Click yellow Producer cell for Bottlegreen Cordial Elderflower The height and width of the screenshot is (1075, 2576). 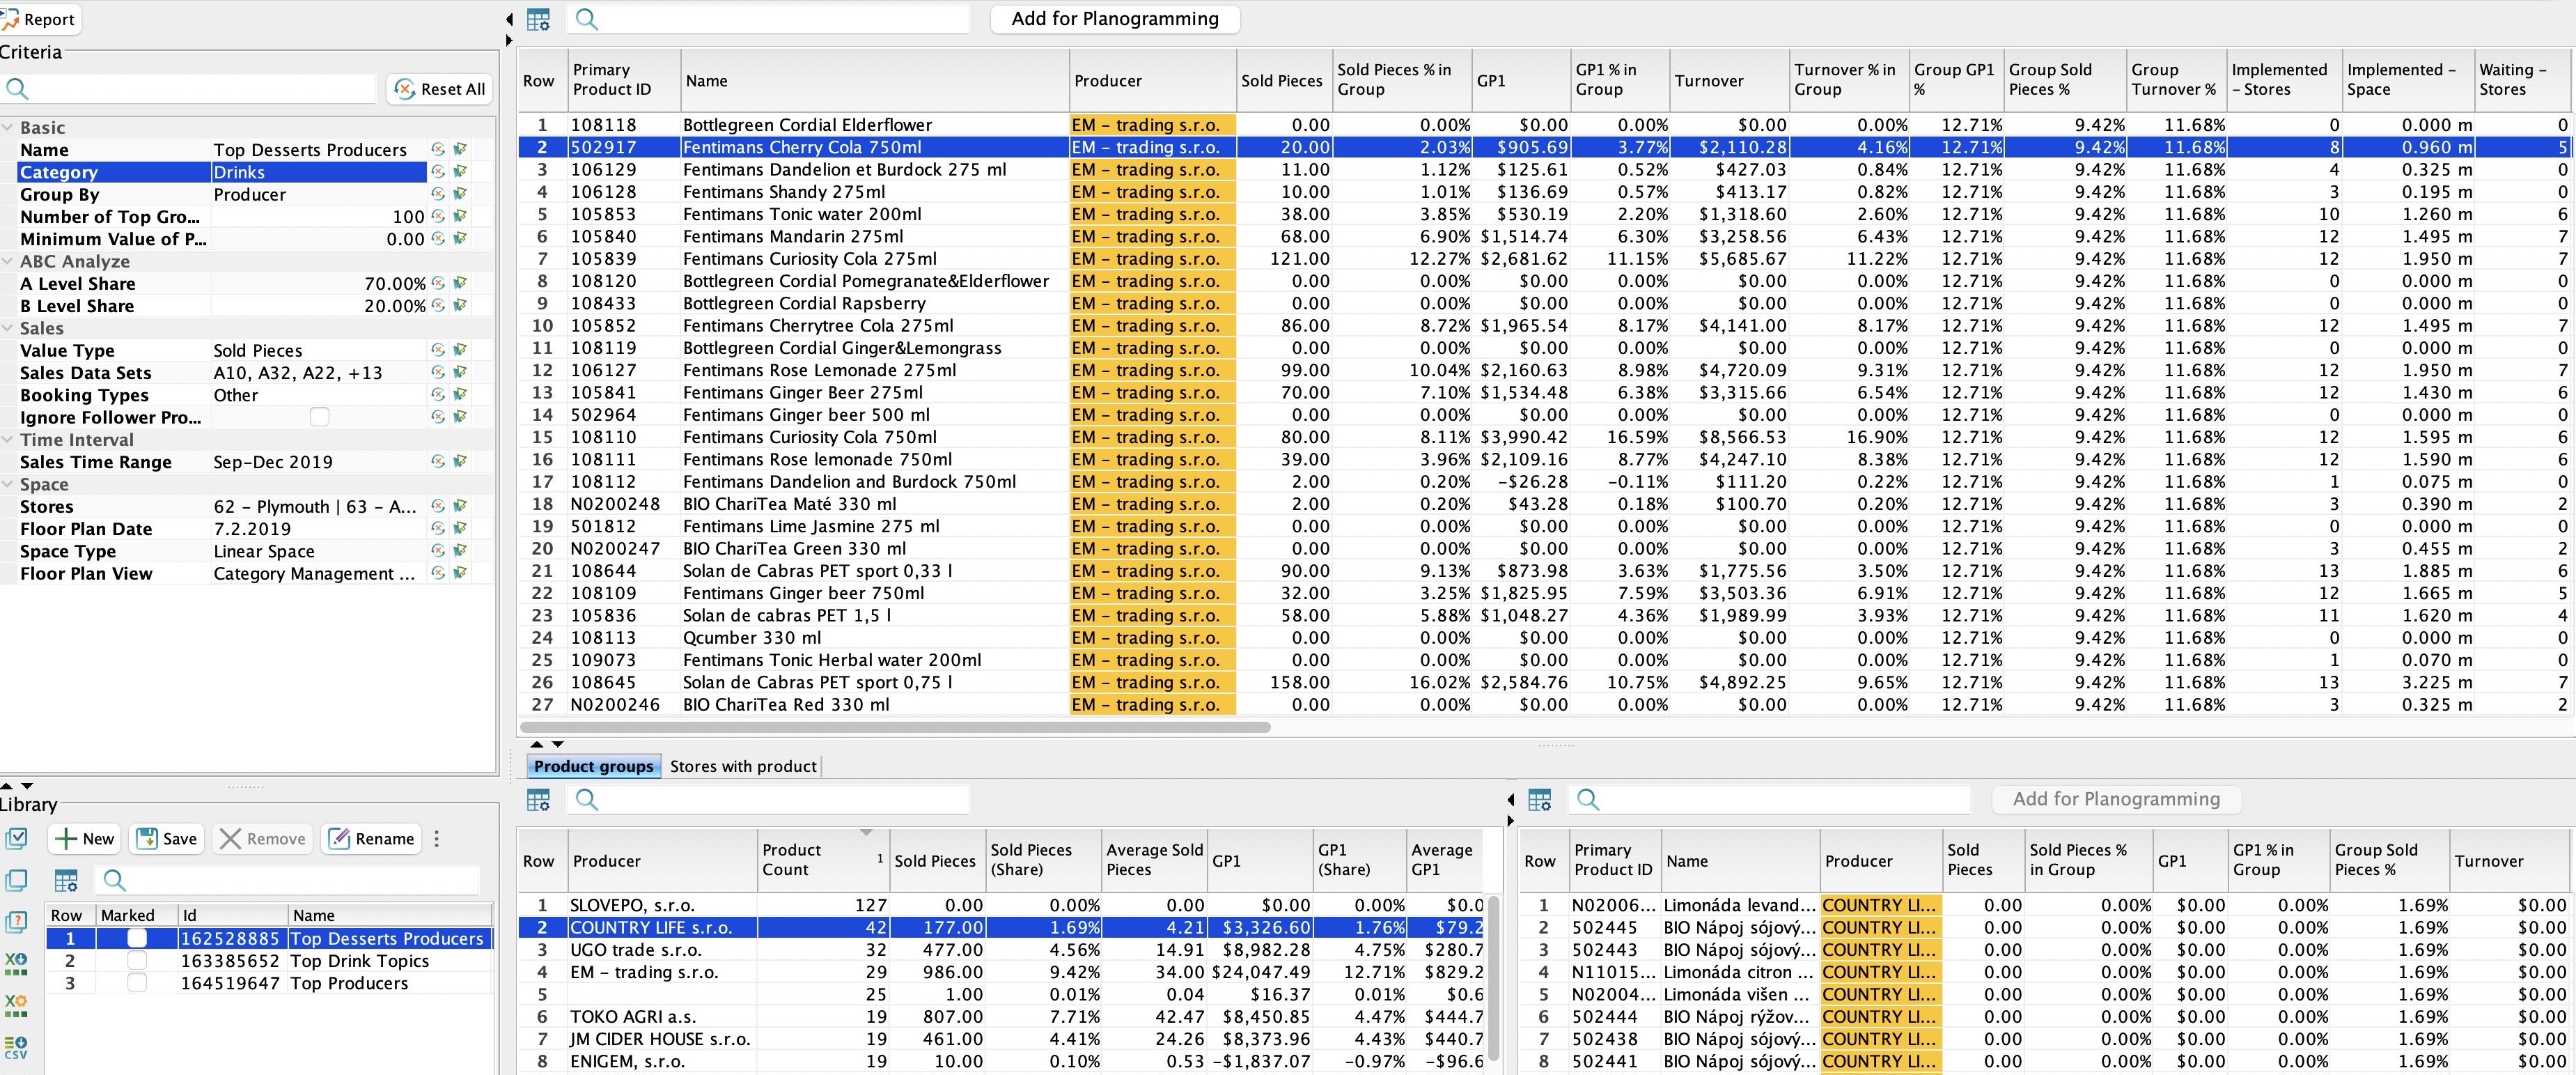[x=1152, y=124]
